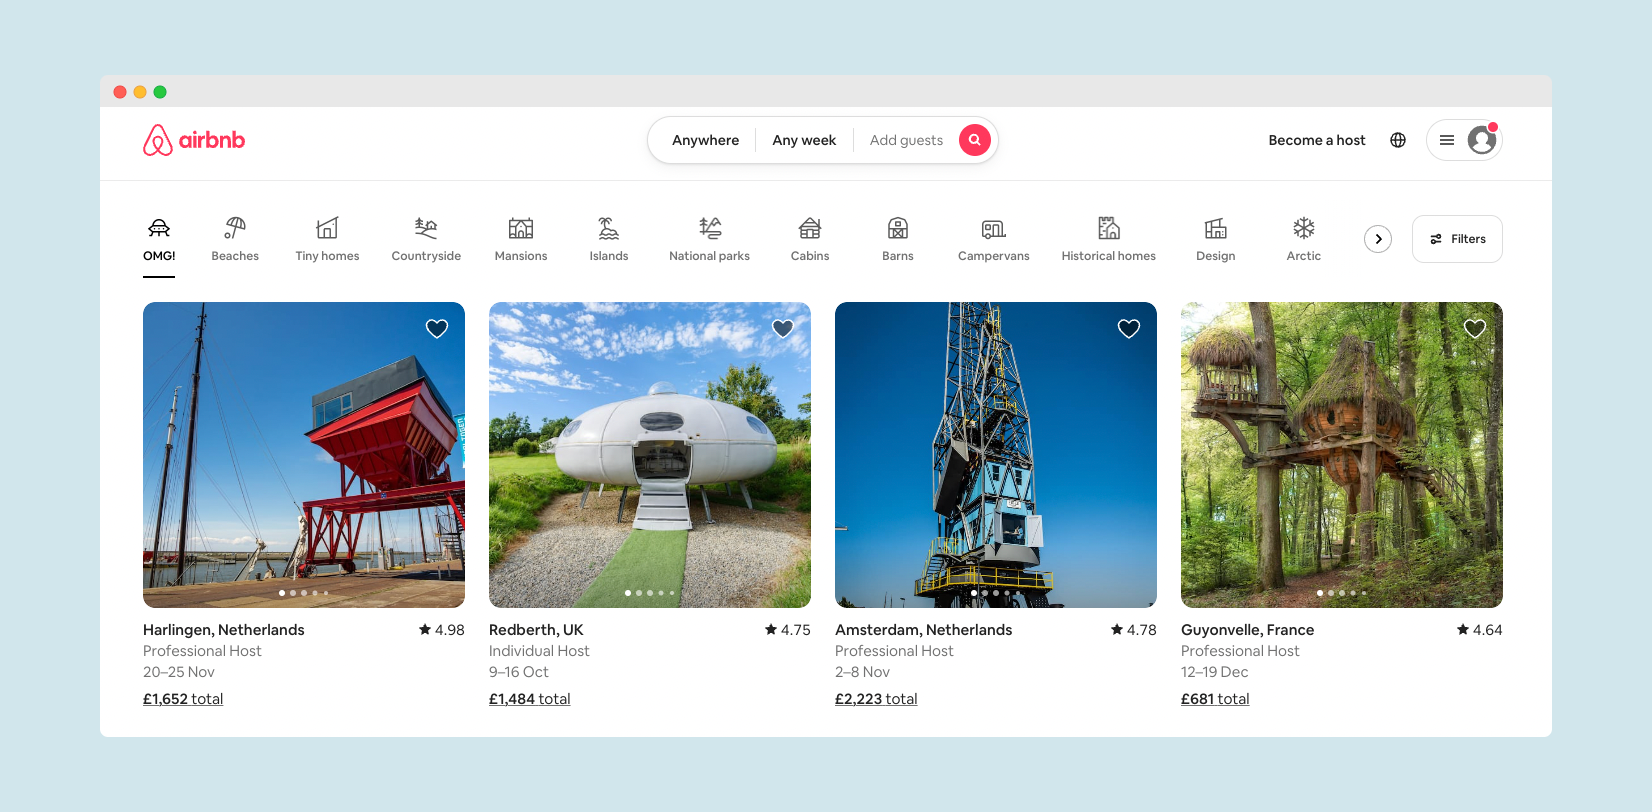Viewport: 1652px width, 812px height.
Task: Open the Guyonvelle treehouse photo
Action: 1342,455
